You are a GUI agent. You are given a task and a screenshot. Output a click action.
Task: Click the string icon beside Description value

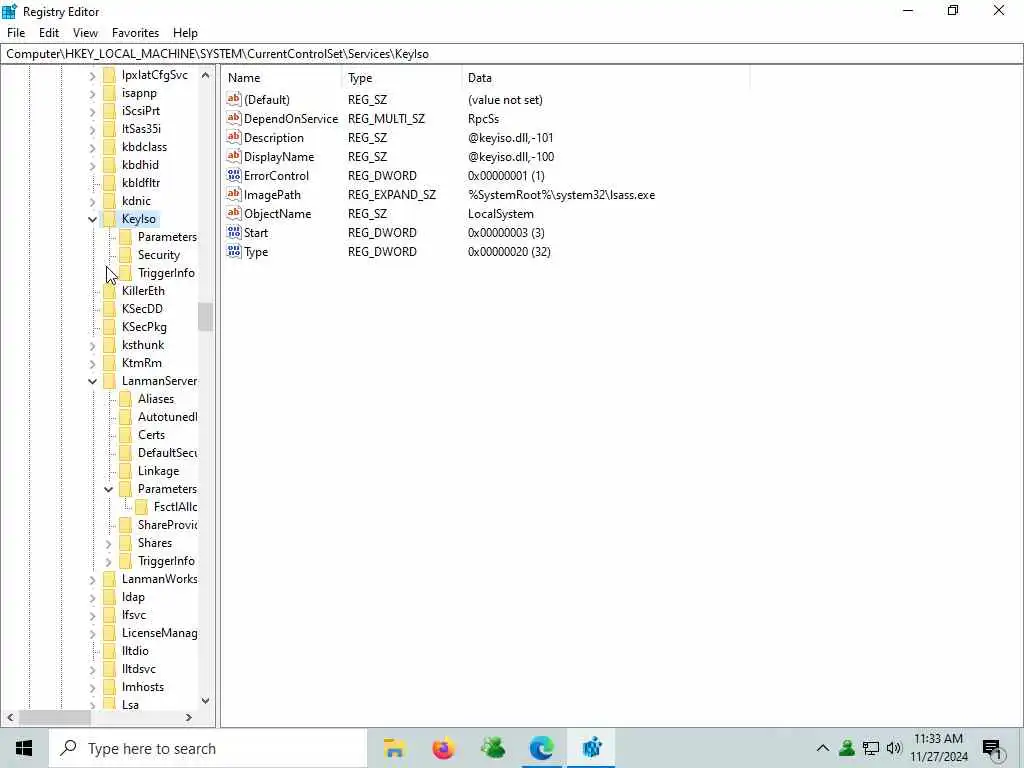[x=234, y=137]
